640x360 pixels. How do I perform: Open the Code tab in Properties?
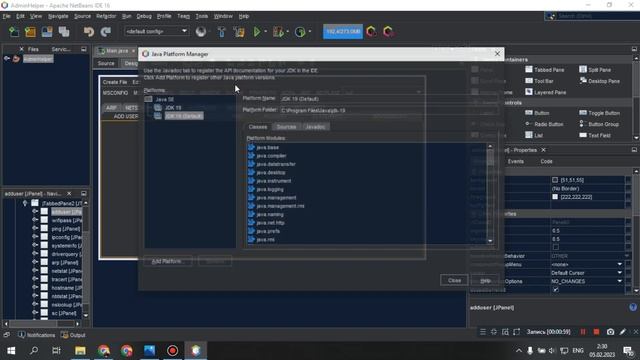546,162
